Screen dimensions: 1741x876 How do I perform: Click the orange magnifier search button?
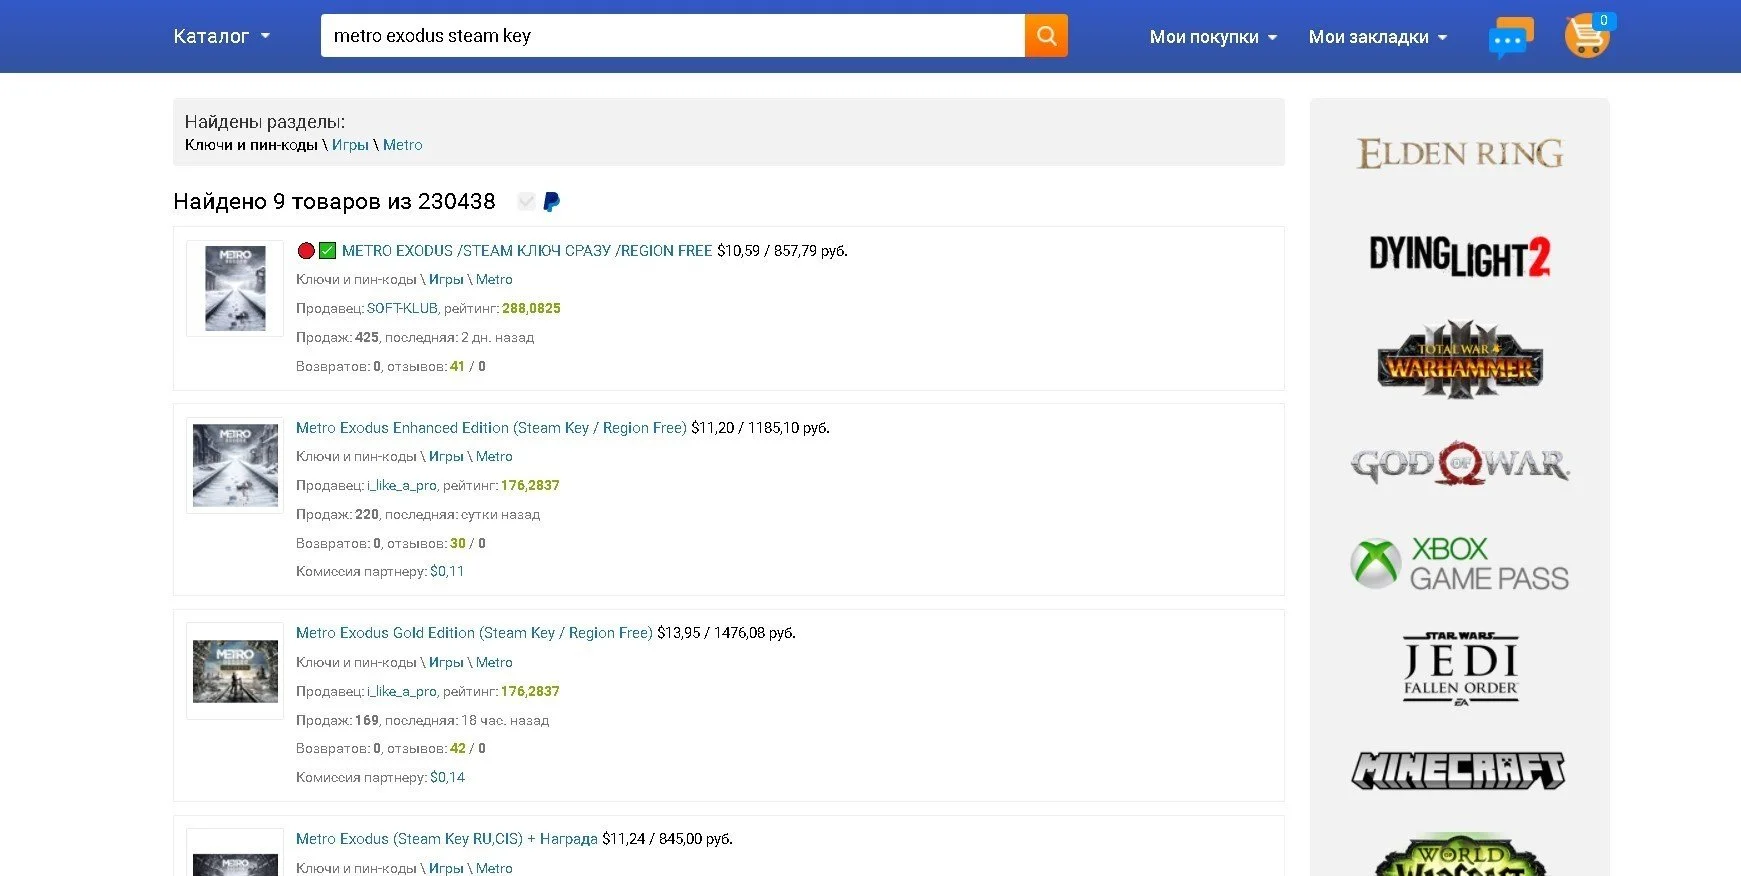pos(1046,36)
